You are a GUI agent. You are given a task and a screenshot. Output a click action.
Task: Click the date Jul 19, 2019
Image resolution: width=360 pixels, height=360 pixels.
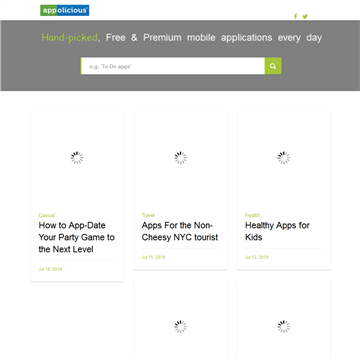pos(50,269)
